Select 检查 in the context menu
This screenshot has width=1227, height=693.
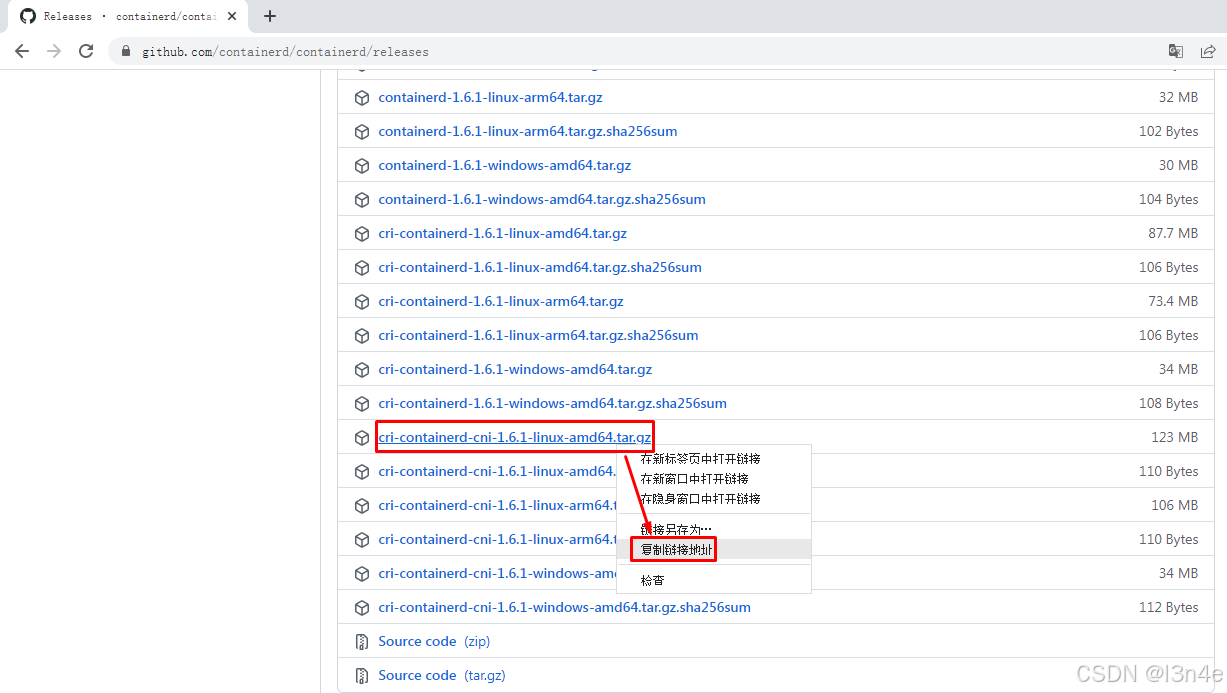(713, 580)
